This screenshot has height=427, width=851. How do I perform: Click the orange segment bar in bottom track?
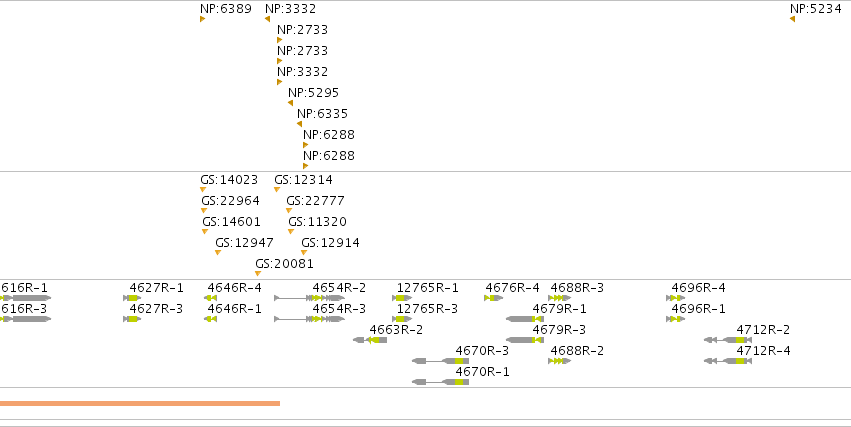pyautogui.click(x=140, y=404)
